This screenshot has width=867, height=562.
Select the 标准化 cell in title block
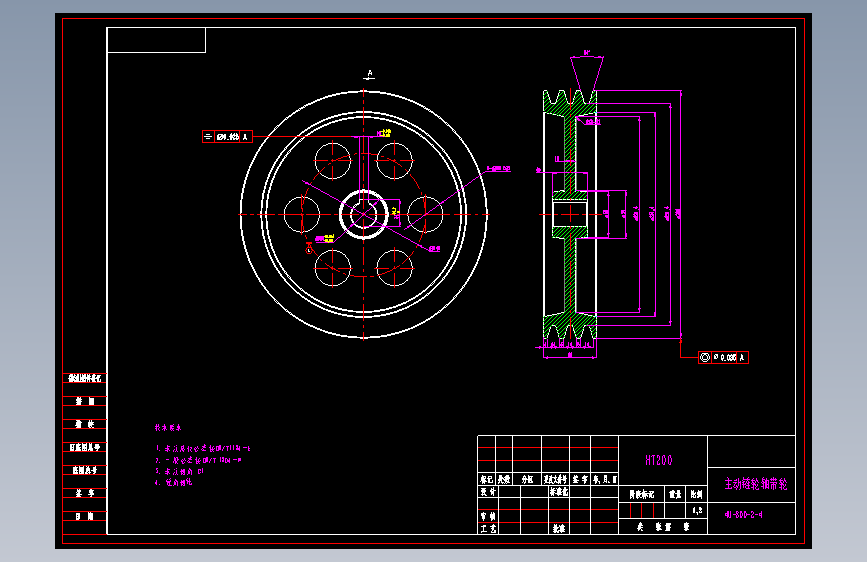tap(558, 492)
